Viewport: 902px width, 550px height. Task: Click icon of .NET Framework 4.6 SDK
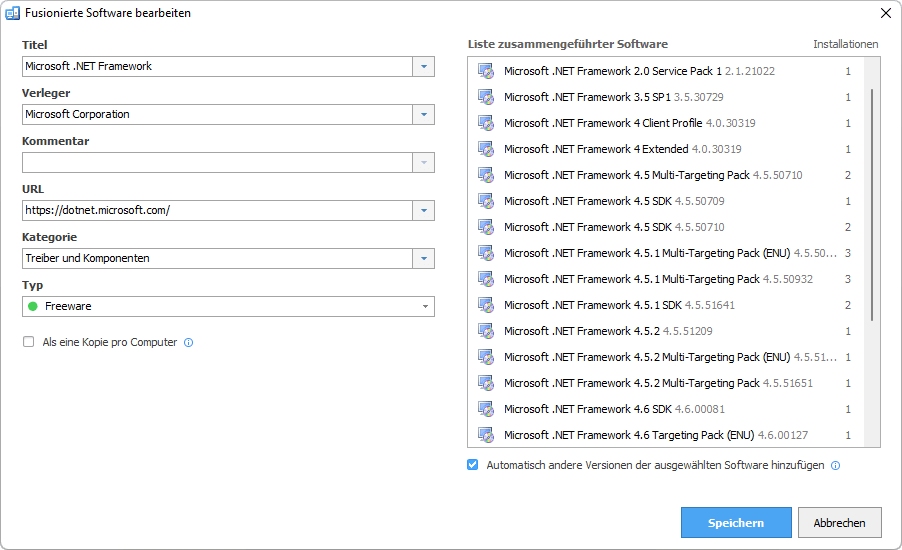(x=486, y=409)
